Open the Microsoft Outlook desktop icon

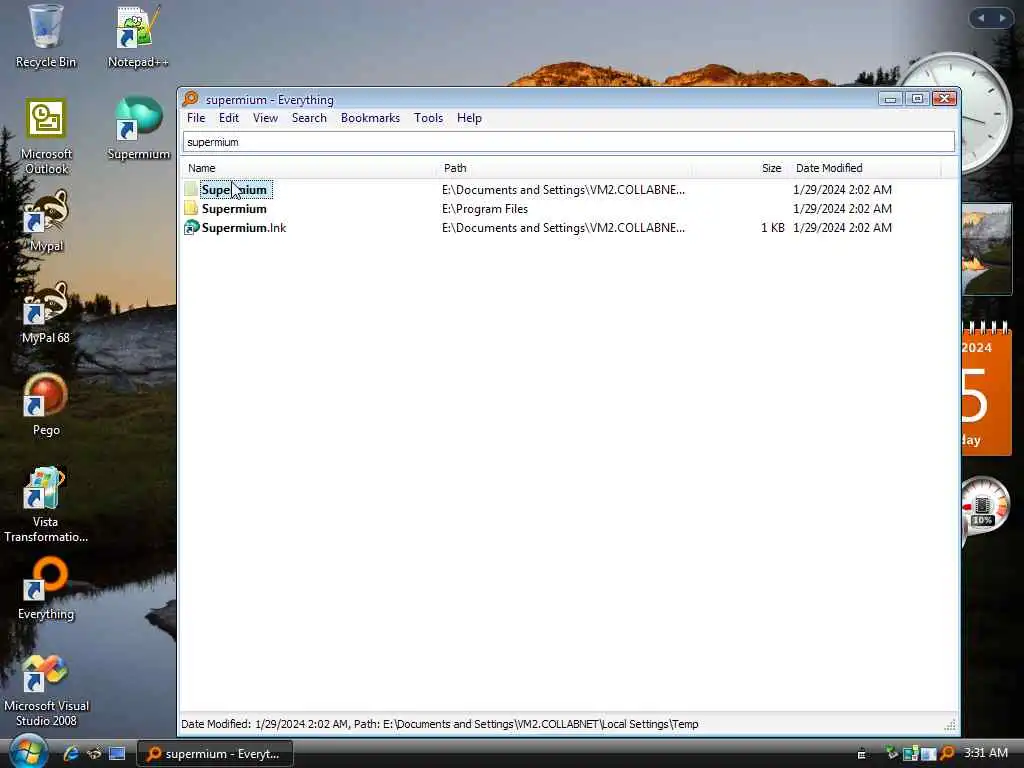(46, 136)
